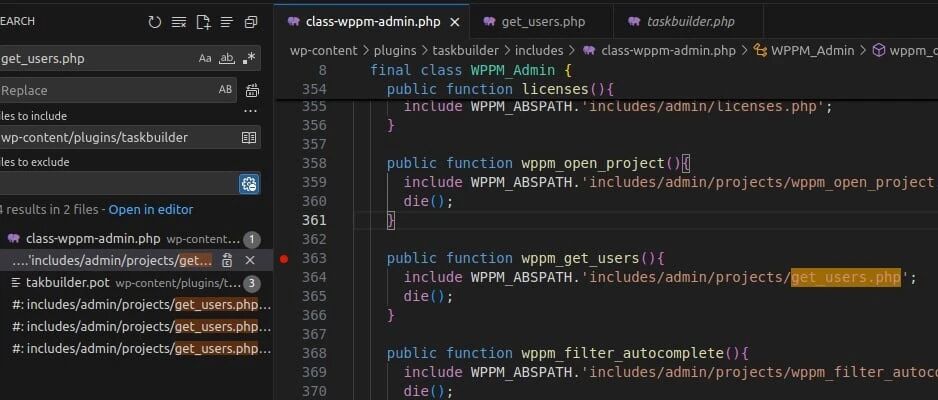Click class-wppm-admin.php tab PHP icon

tap(293, 22)
